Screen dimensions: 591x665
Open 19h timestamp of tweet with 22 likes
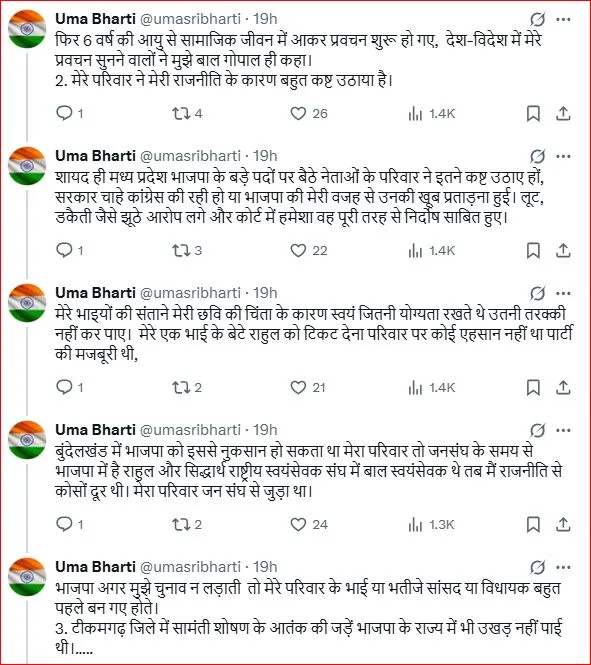(265, 156)
